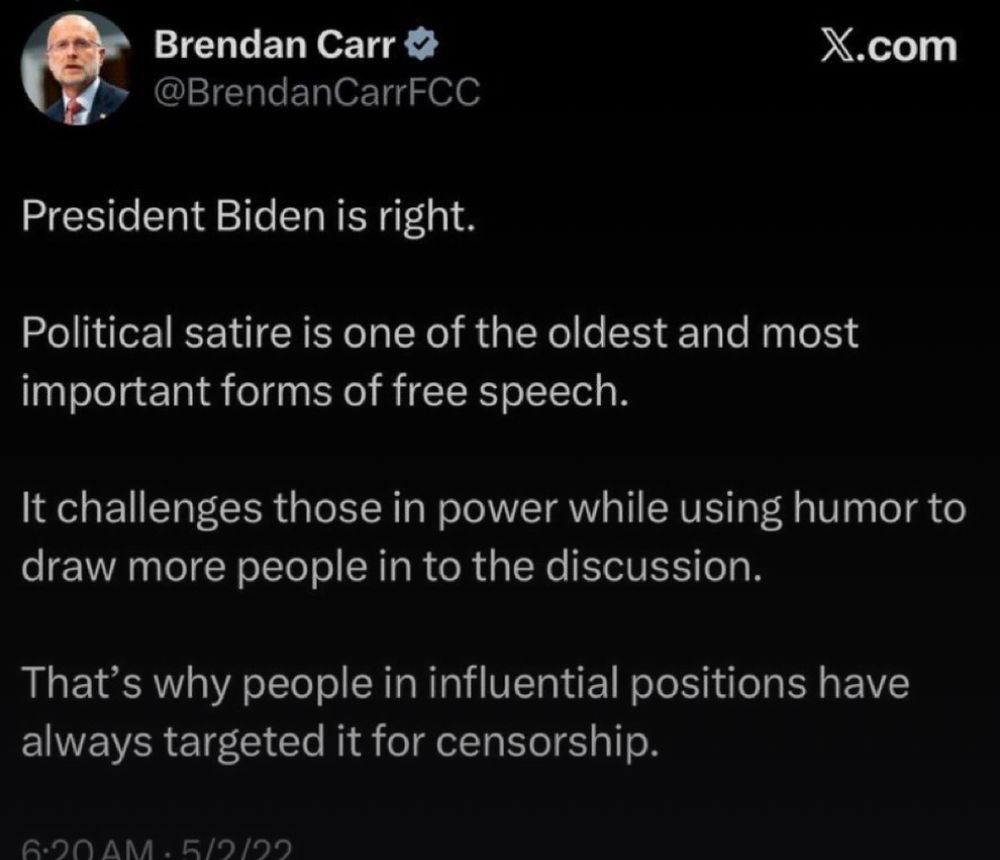
Task: Click the line "important forms of free speech."
Action: coord(325,392)
